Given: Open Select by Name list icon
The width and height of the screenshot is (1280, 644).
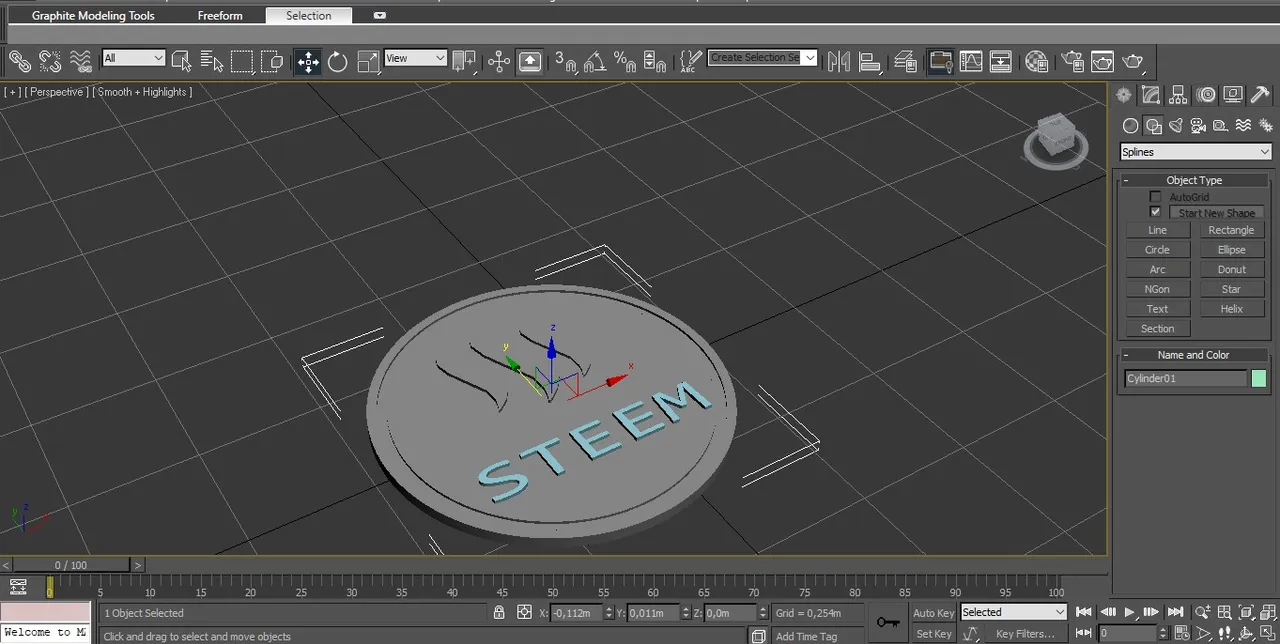Looking at the screenshot, I should coord(211,61).
